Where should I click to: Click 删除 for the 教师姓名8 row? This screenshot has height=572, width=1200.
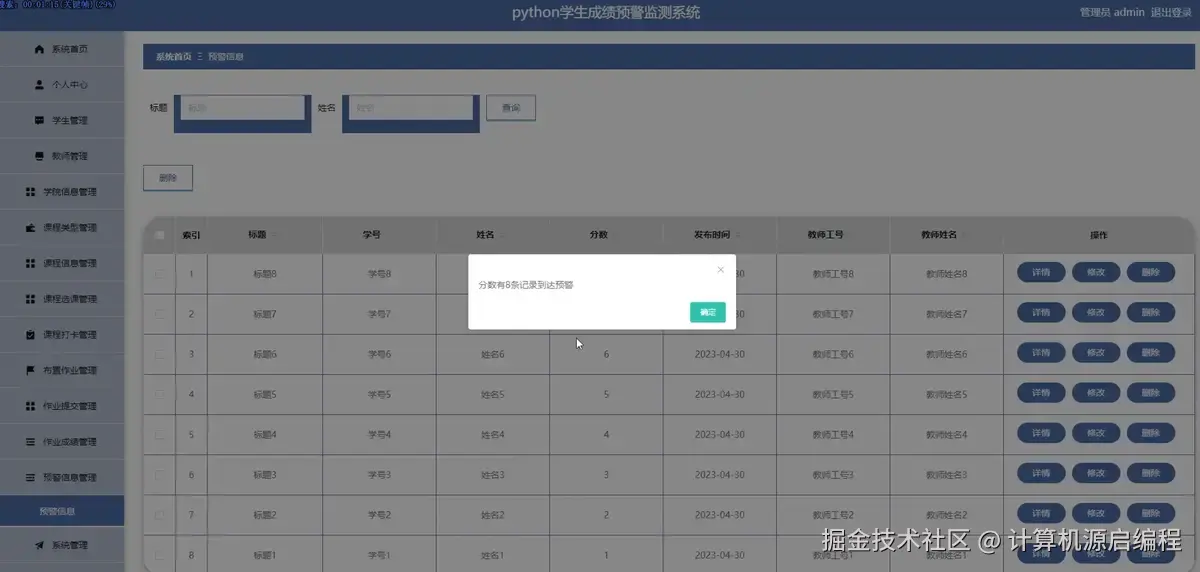pyautogui.click(x=1151, y=273)
